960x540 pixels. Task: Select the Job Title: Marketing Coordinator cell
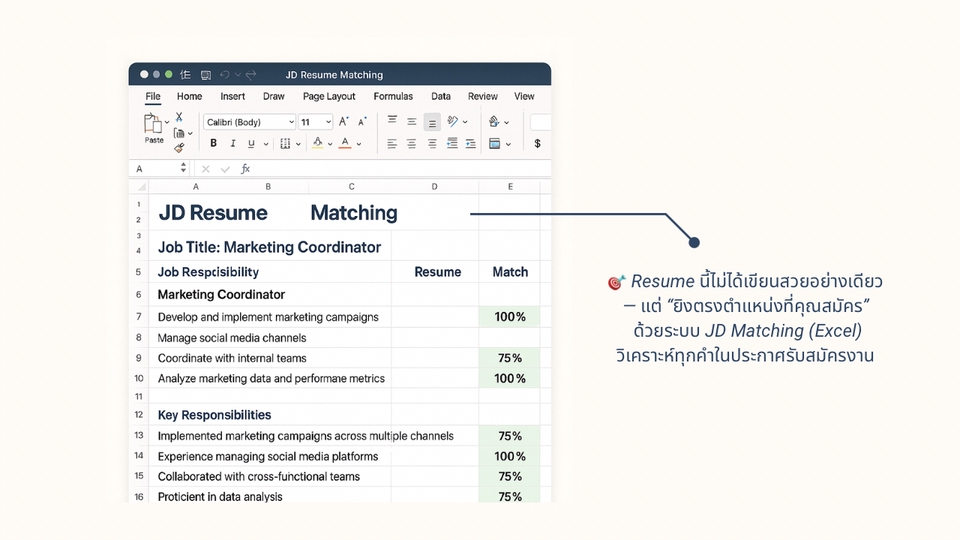pyautogui.click(x=269, y=247)
